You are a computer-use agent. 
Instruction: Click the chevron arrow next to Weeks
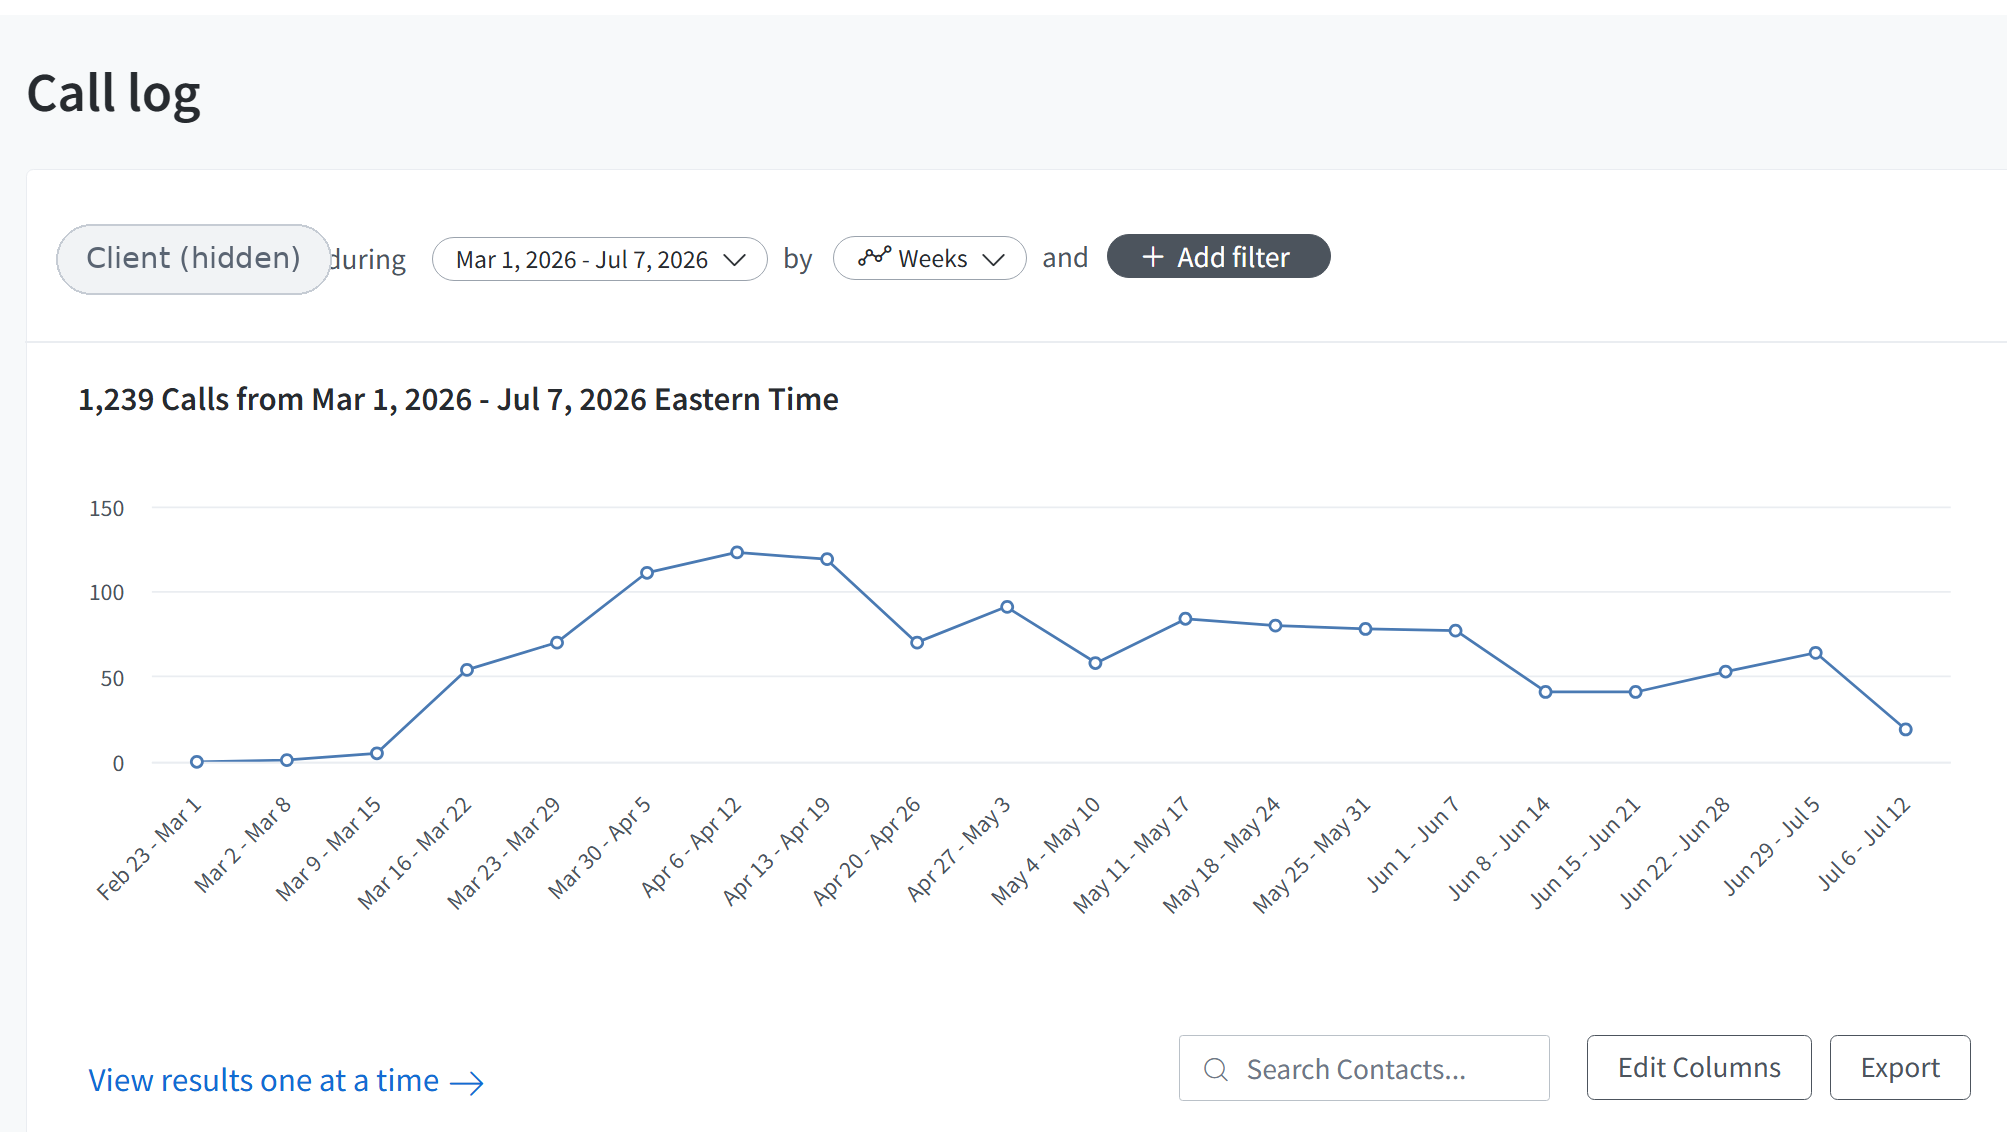[993, 260]
